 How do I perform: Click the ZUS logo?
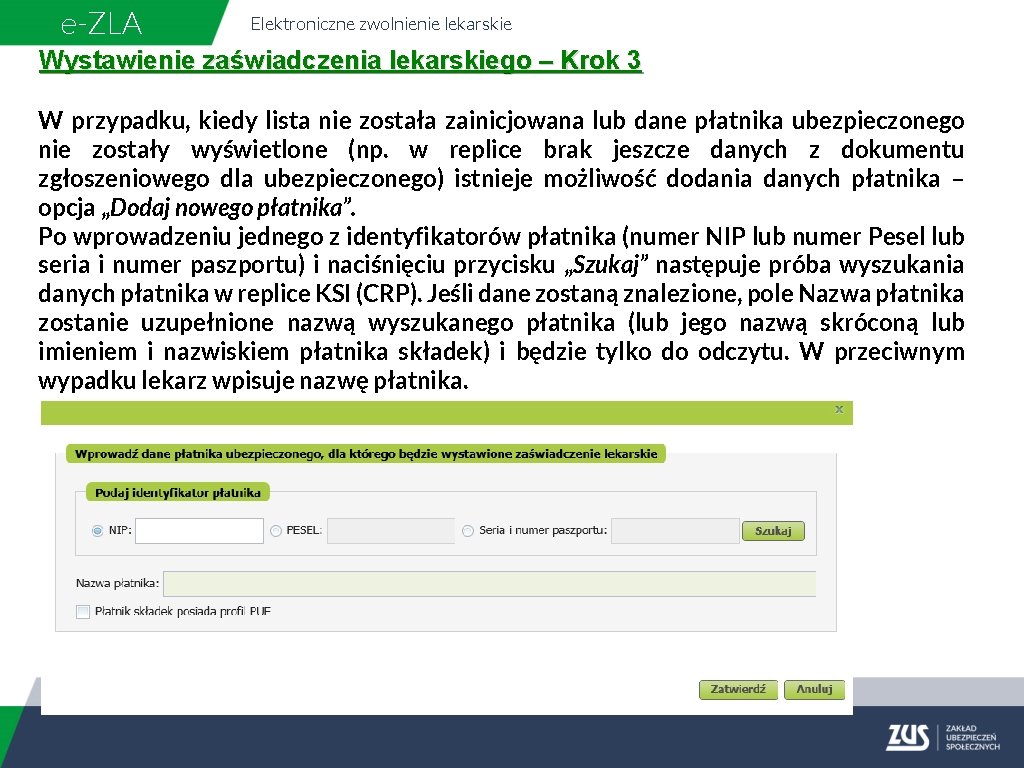tap(907, 737)
